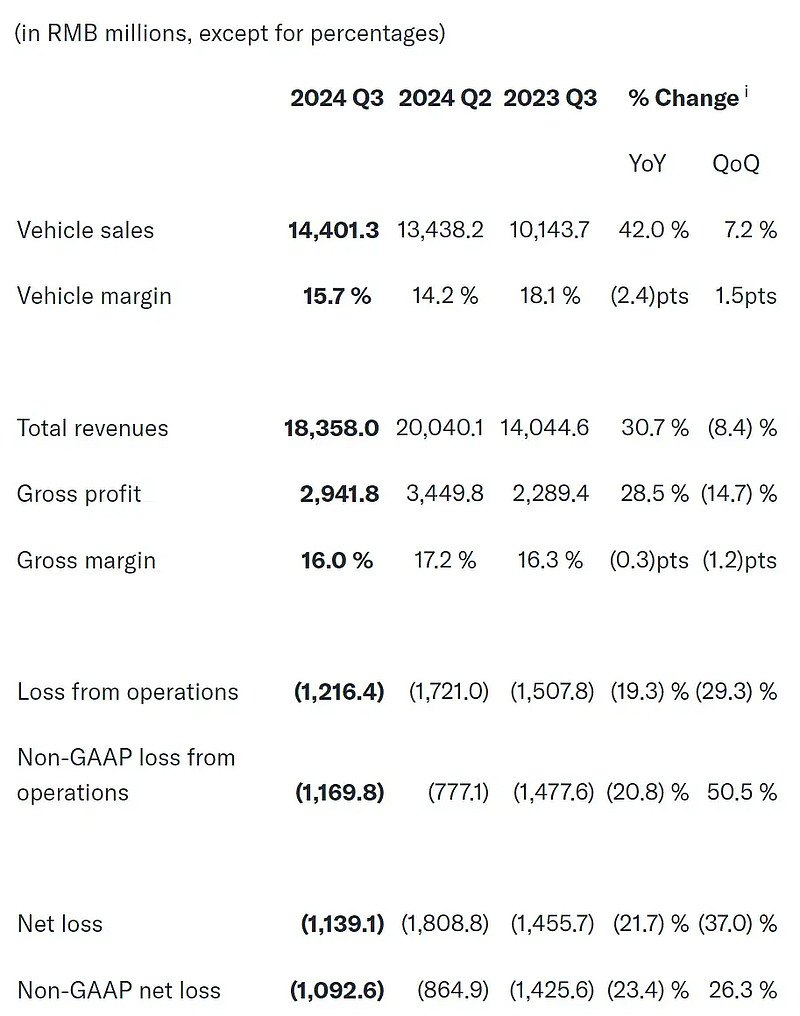
Task: Click the Non-GAAP loss from operations label
Action: [x=126, y=775]
